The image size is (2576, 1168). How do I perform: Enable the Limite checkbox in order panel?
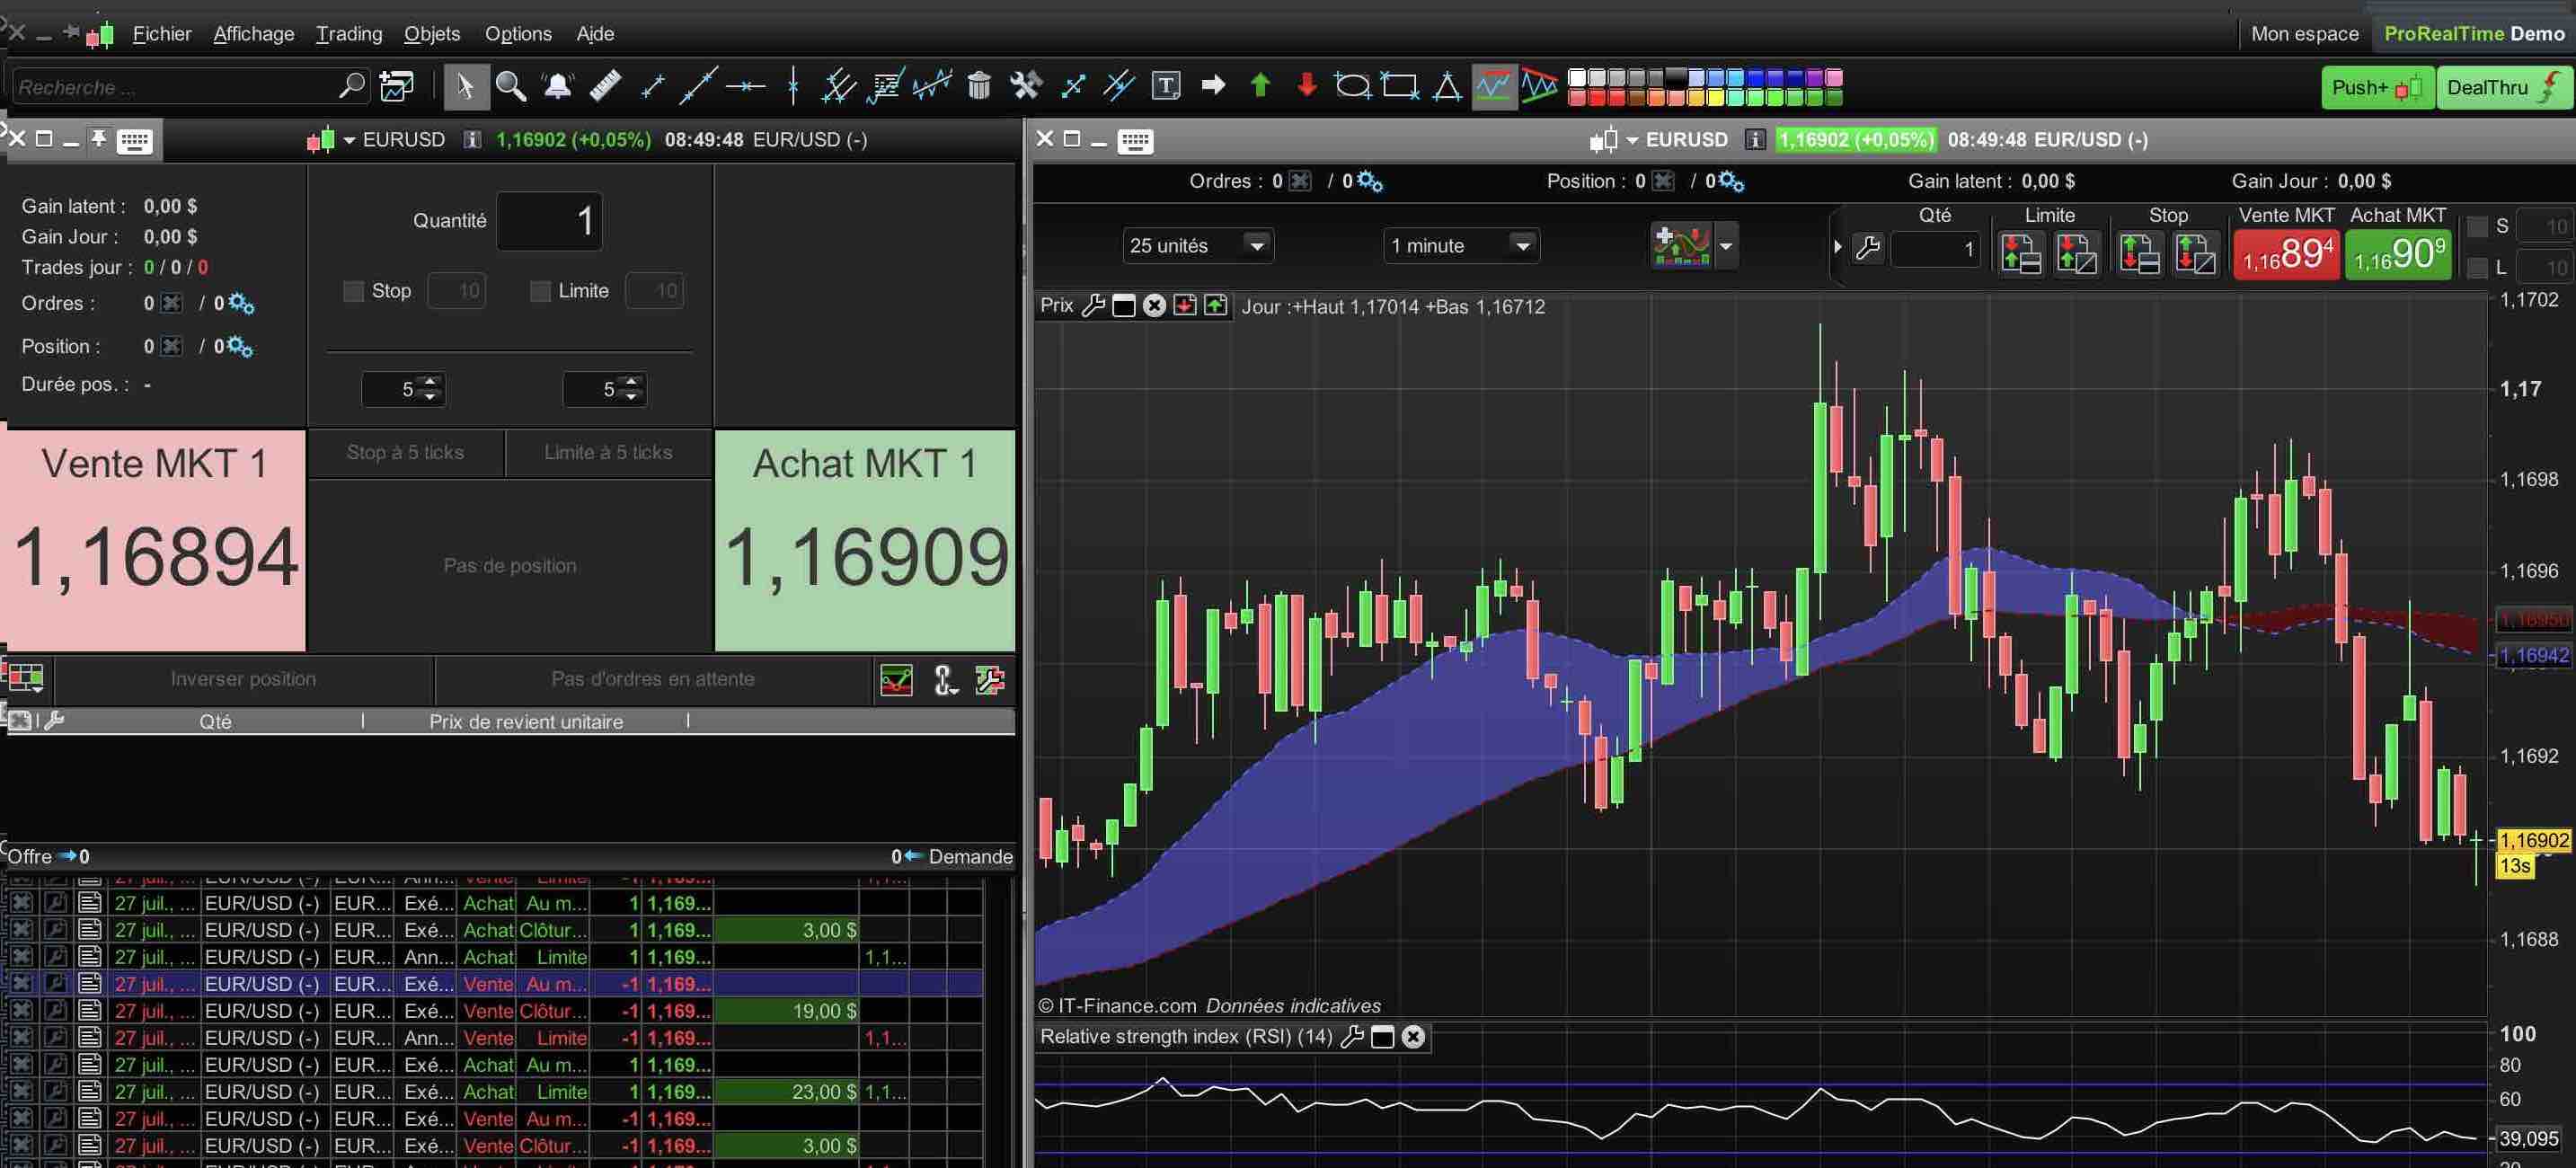pos(540,291)
